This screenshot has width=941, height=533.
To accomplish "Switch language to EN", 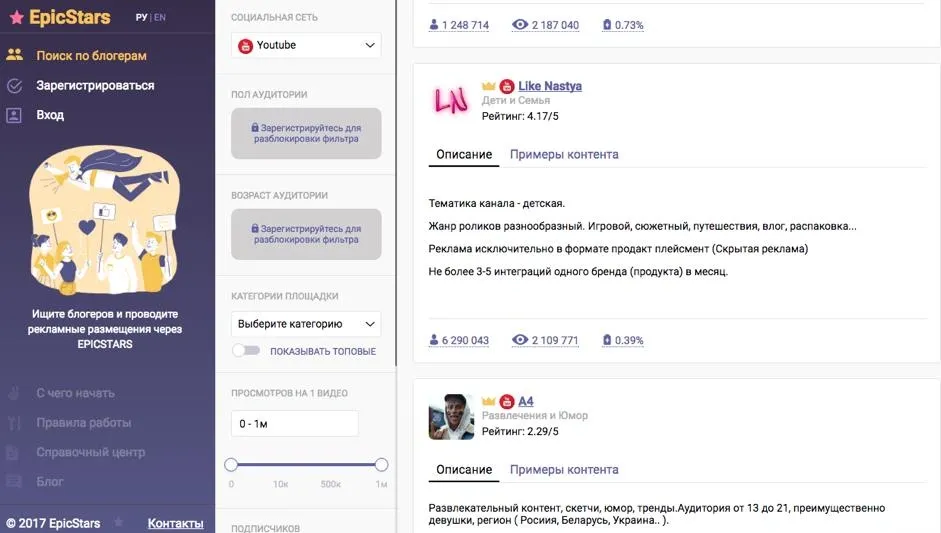I will click(x=160, y=17).
